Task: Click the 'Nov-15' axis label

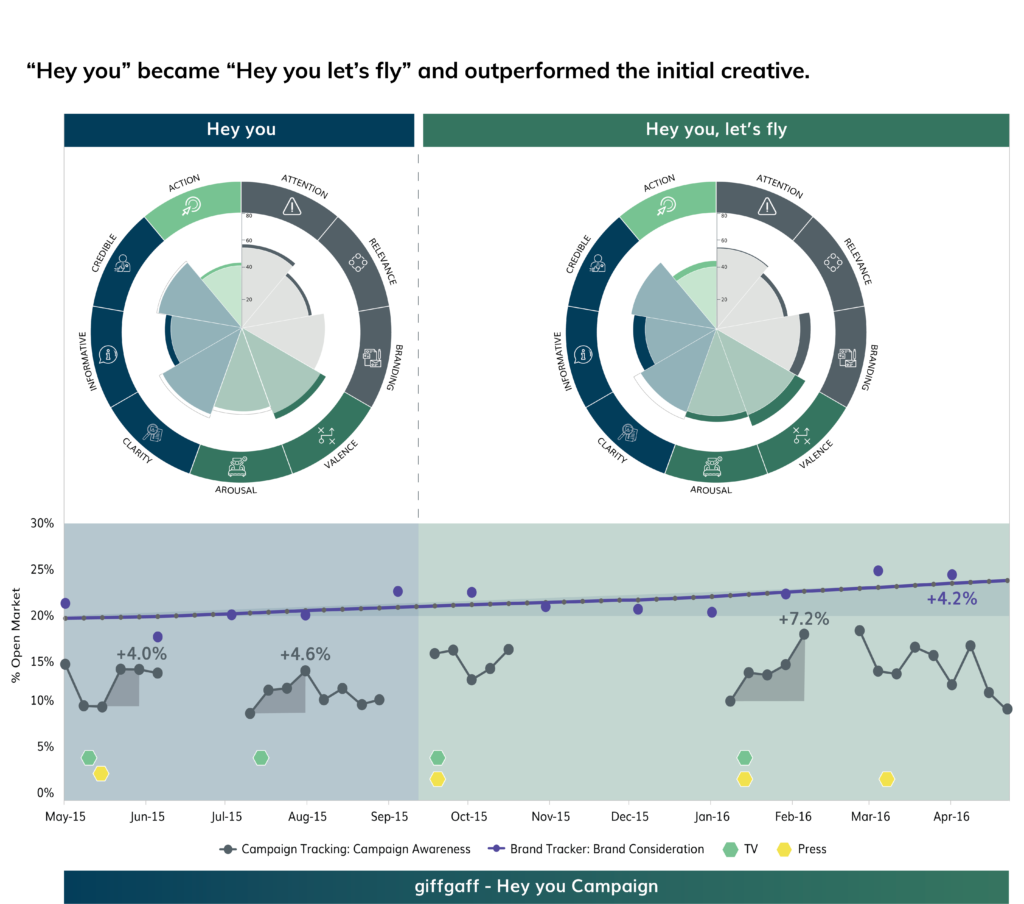Action: coord(551,816)
